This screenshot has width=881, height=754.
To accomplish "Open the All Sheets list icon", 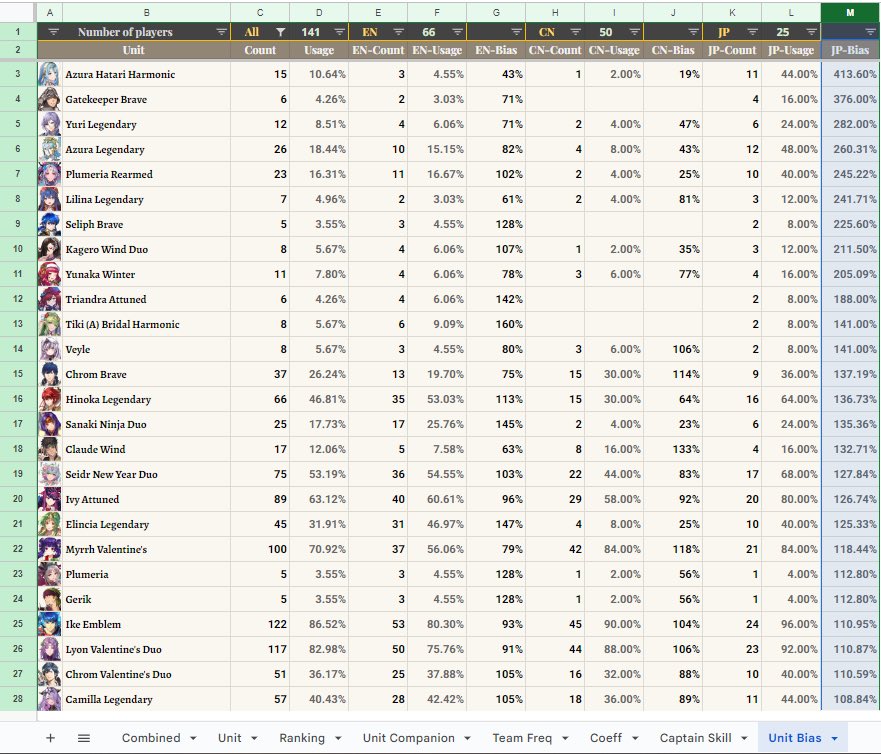I will point(84,738).
